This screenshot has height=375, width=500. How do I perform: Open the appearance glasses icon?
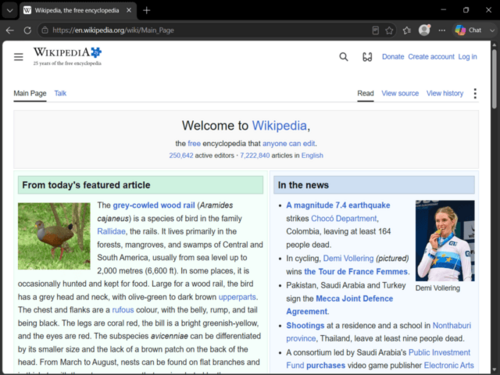tap(367, 57)
